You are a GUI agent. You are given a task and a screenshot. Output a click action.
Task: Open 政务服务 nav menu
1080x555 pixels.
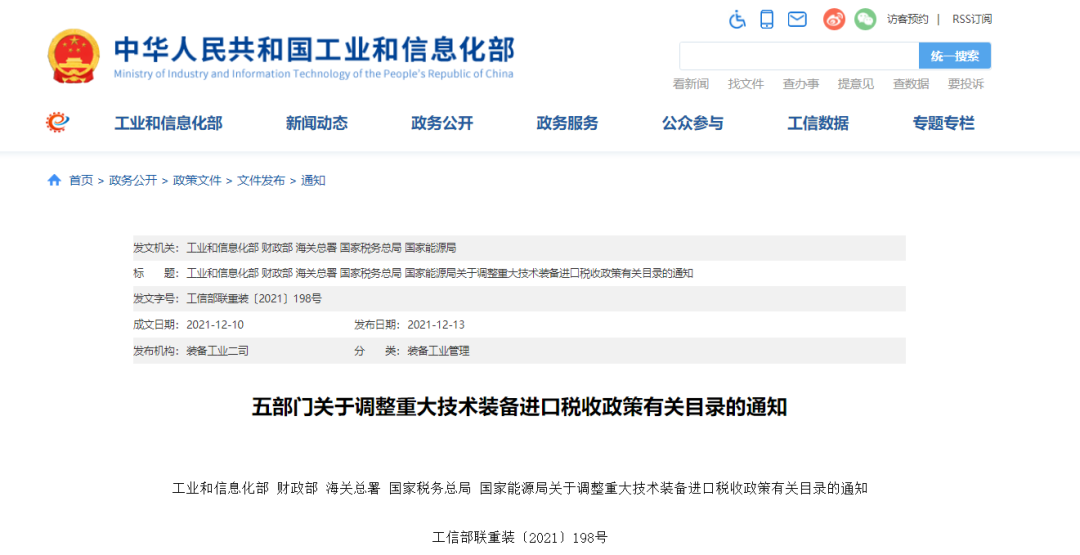click(568, 123)
